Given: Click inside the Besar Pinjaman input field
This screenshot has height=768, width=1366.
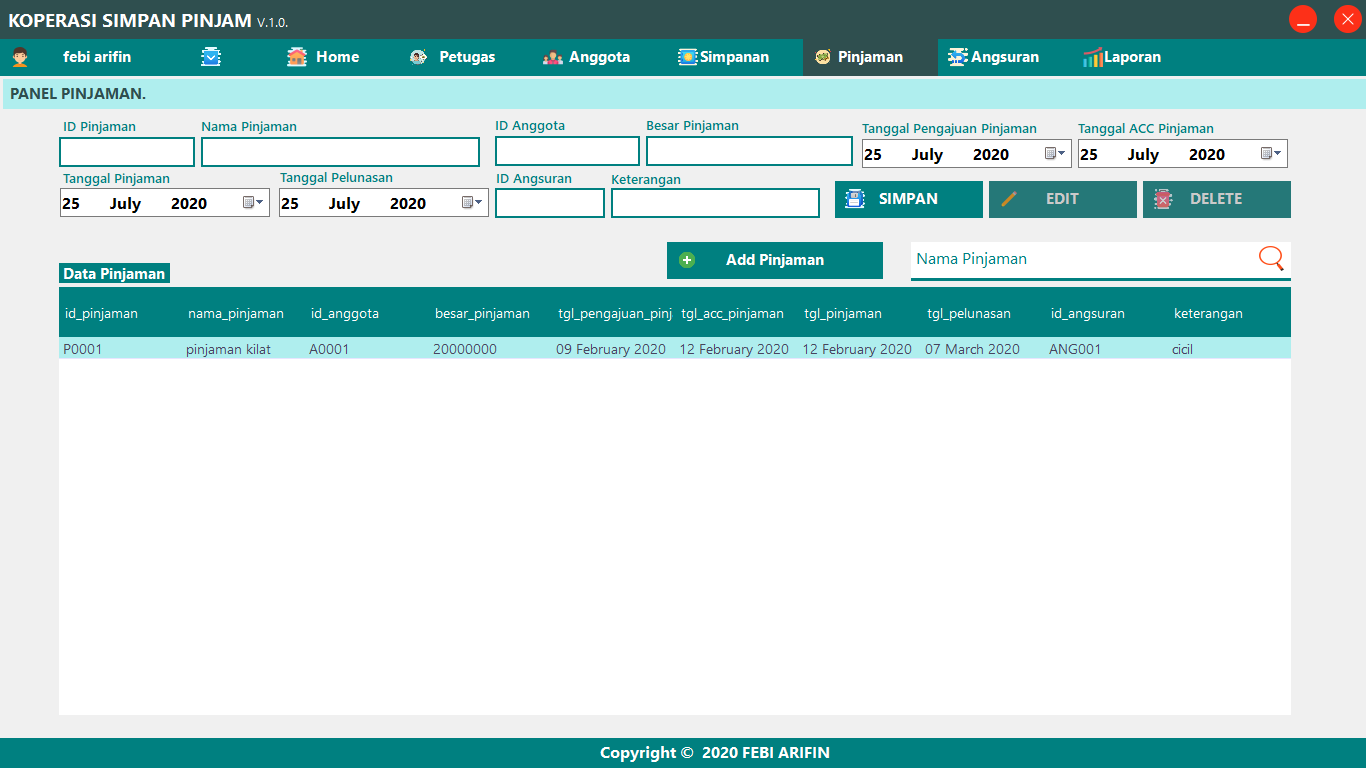Looking at the screenshot, I should point(749,151).
